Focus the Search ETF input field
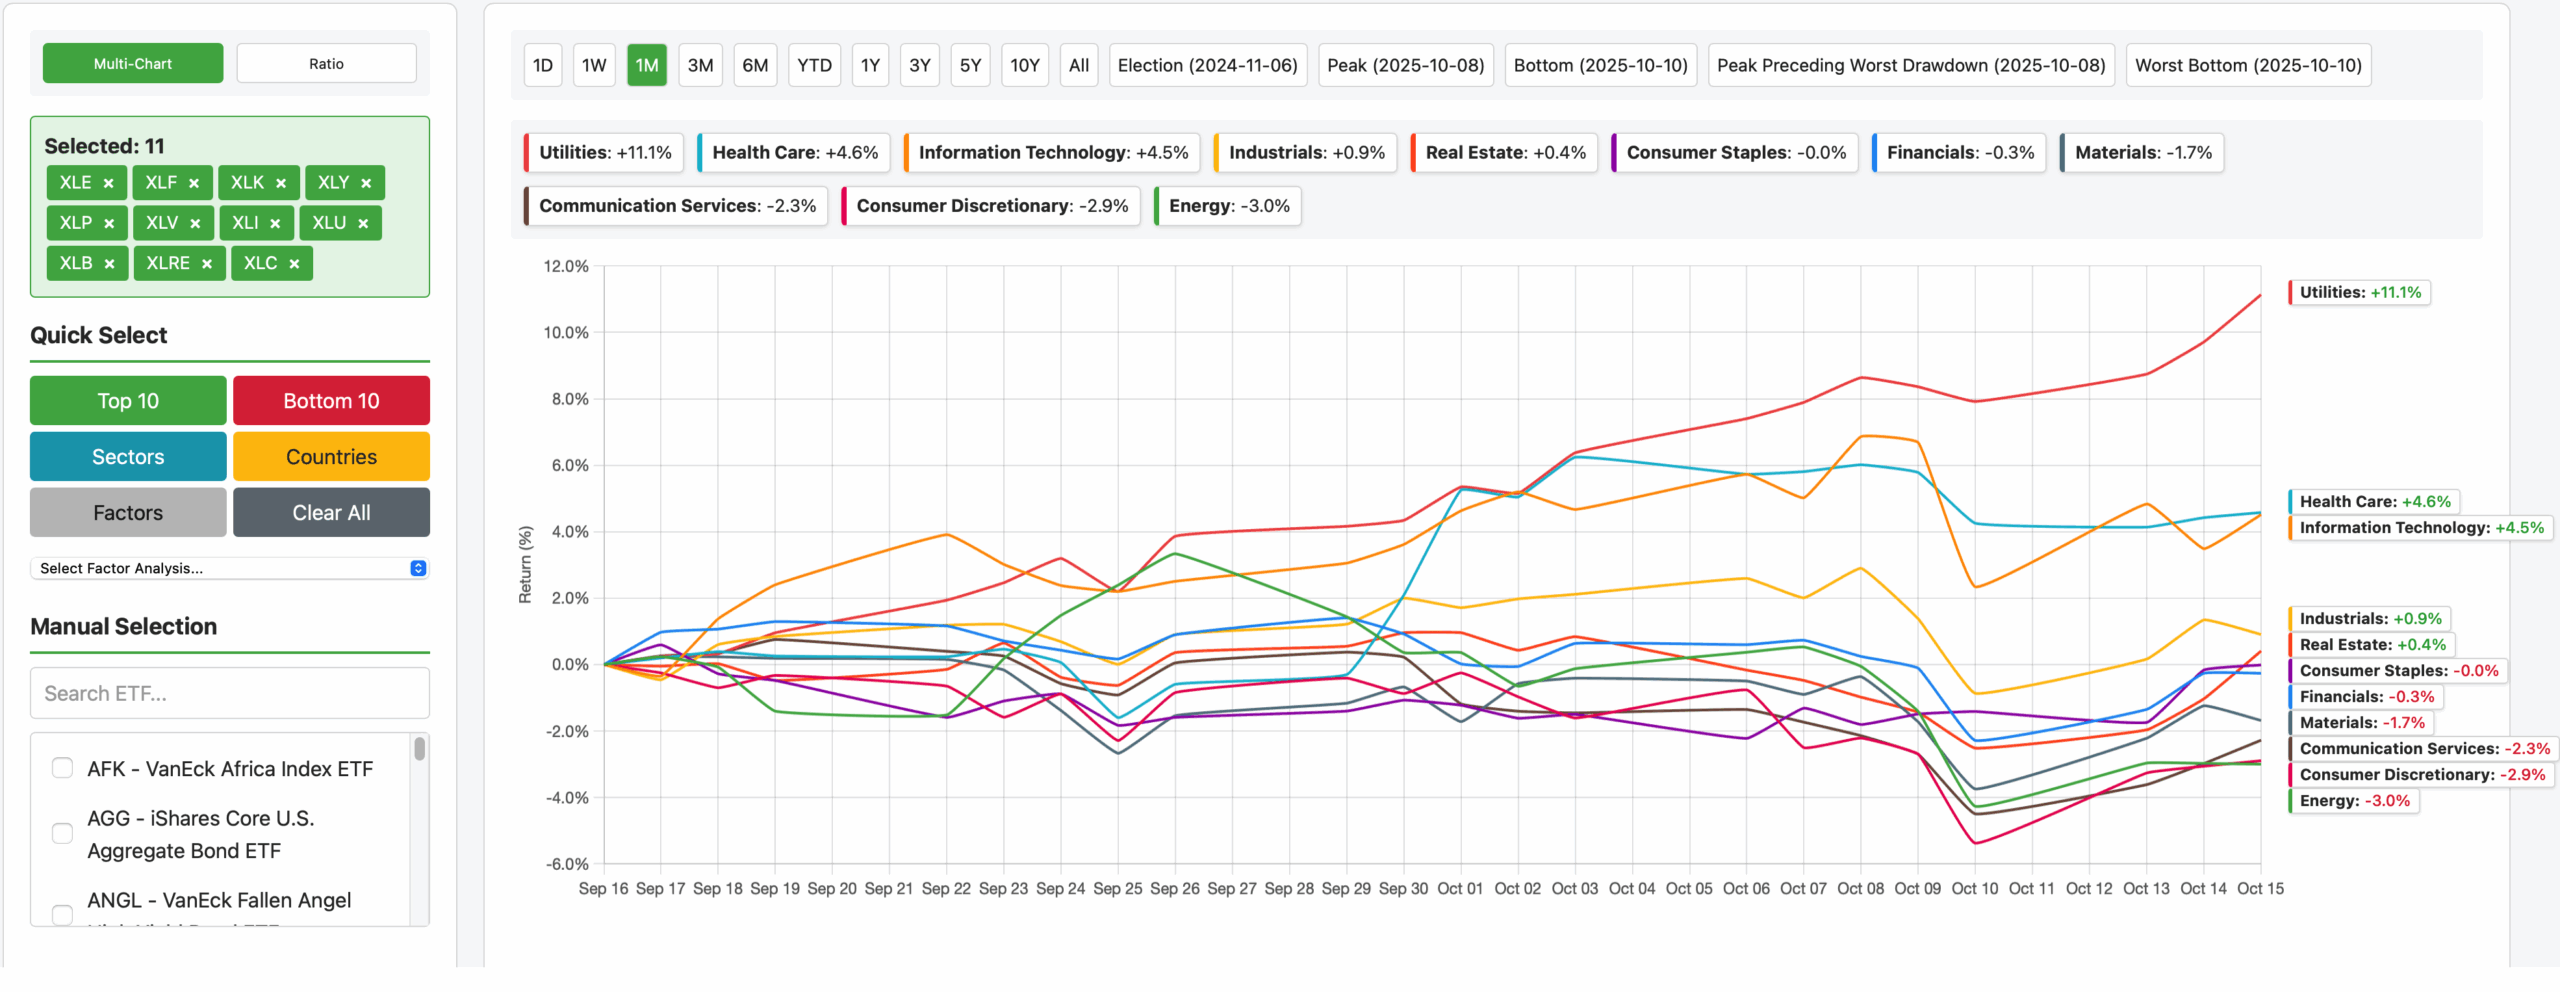The width and height of the screenshot is (2560, 992). 230,693
